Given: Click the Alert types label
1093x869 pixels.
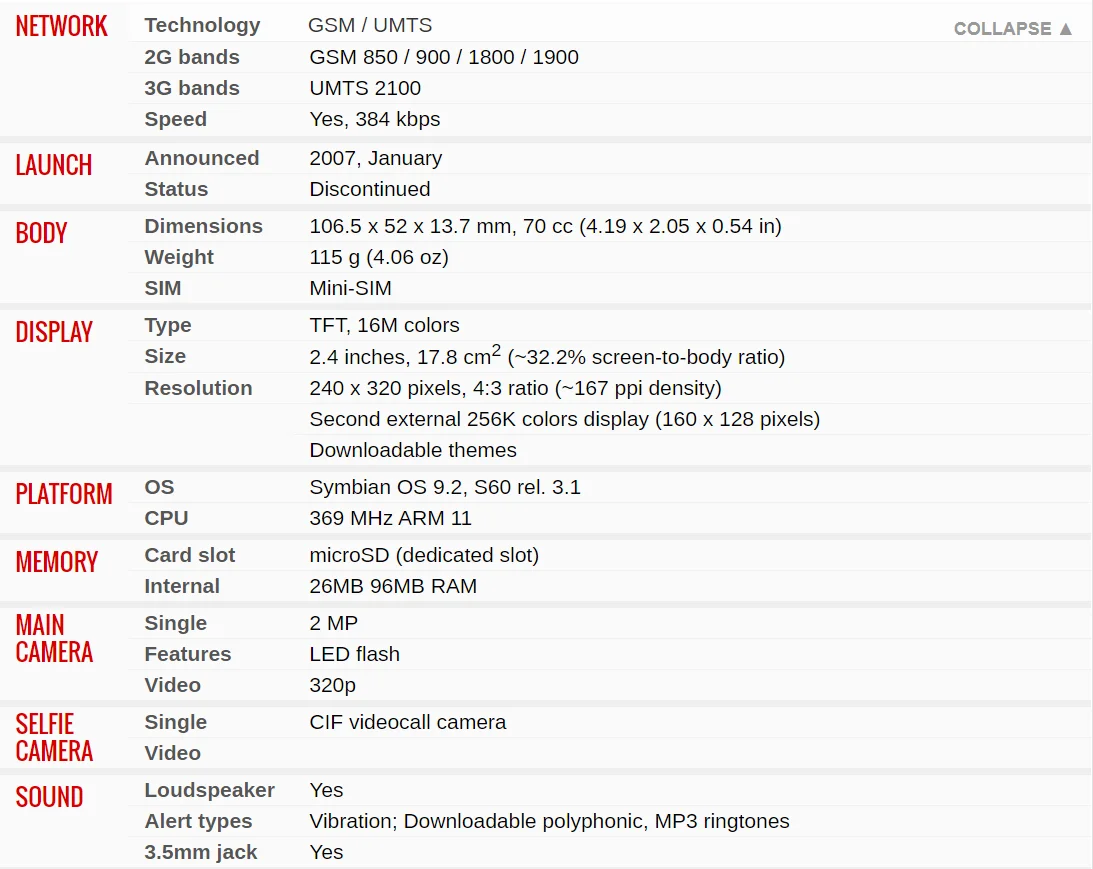Looking at the screenshot, I should point(198,821).
